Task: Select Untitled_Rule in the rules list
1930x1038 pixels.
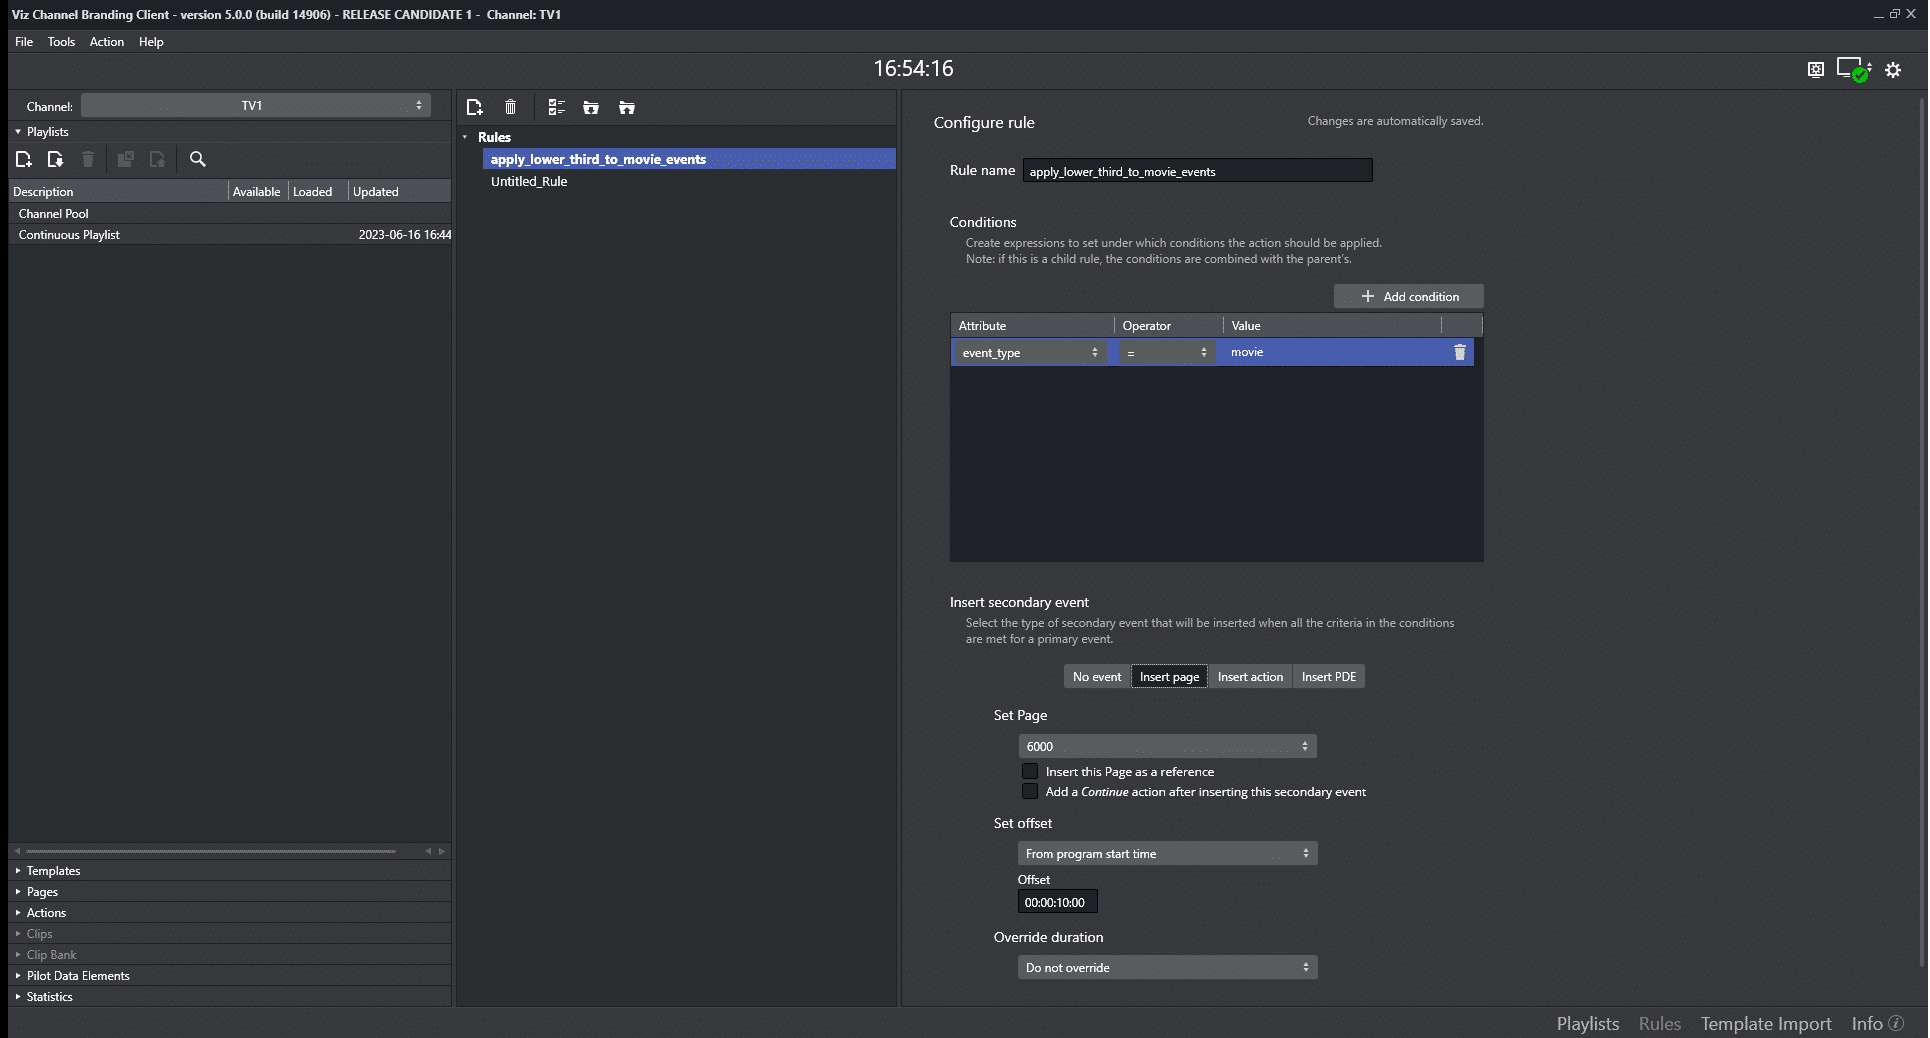Action: pyautogui.click(x=529, y=182)
